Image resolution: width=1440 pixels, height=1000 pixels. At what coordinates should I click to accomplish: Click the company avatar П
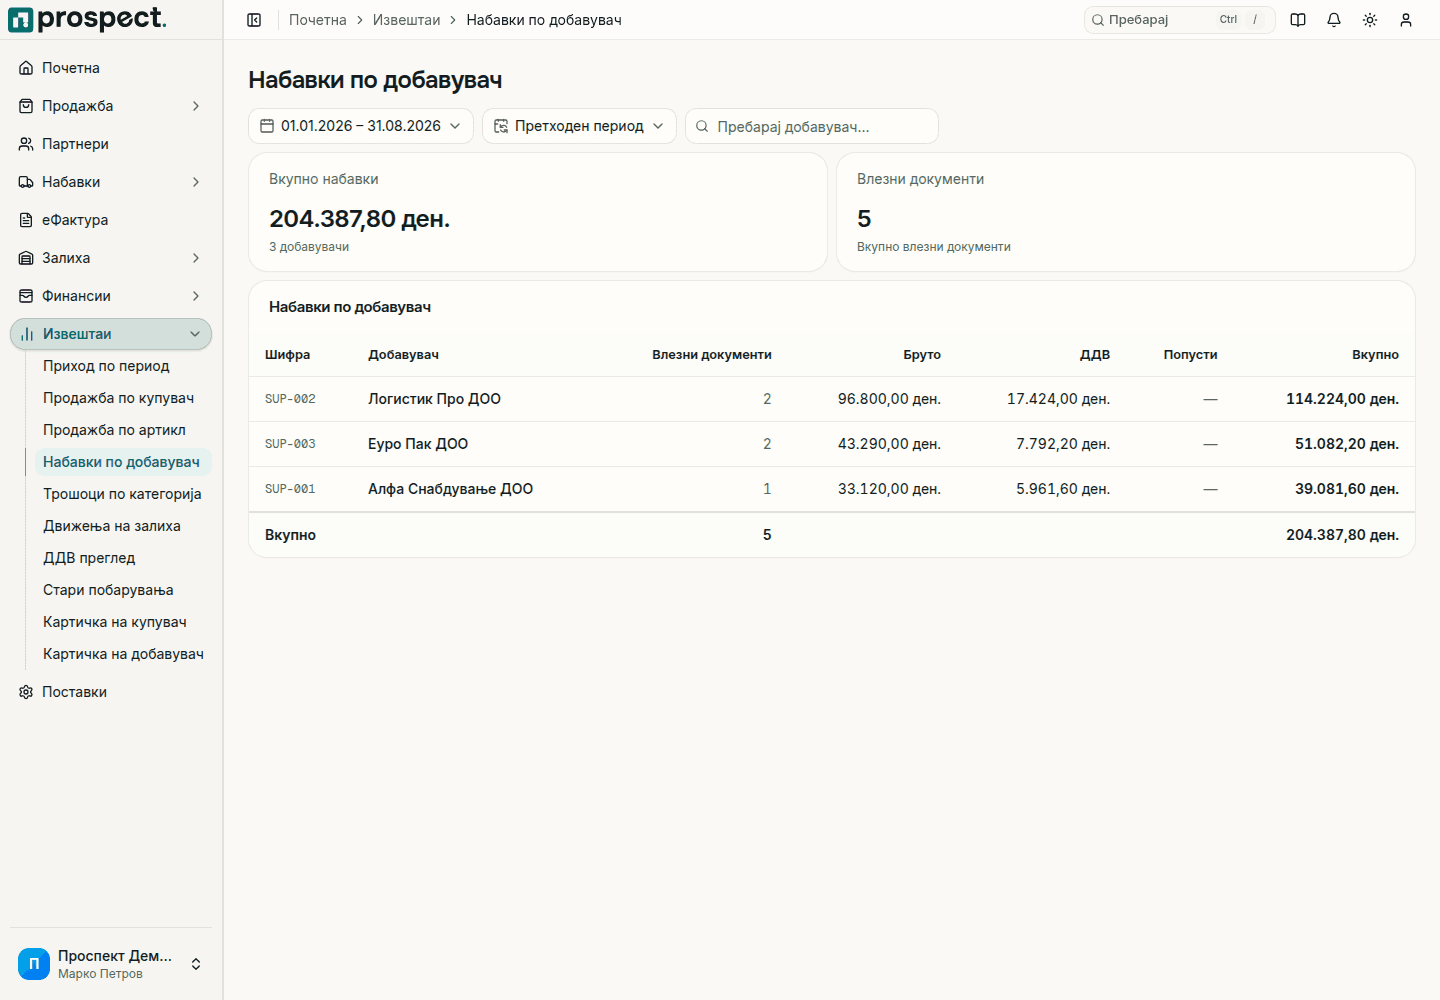tap(34, 964)
